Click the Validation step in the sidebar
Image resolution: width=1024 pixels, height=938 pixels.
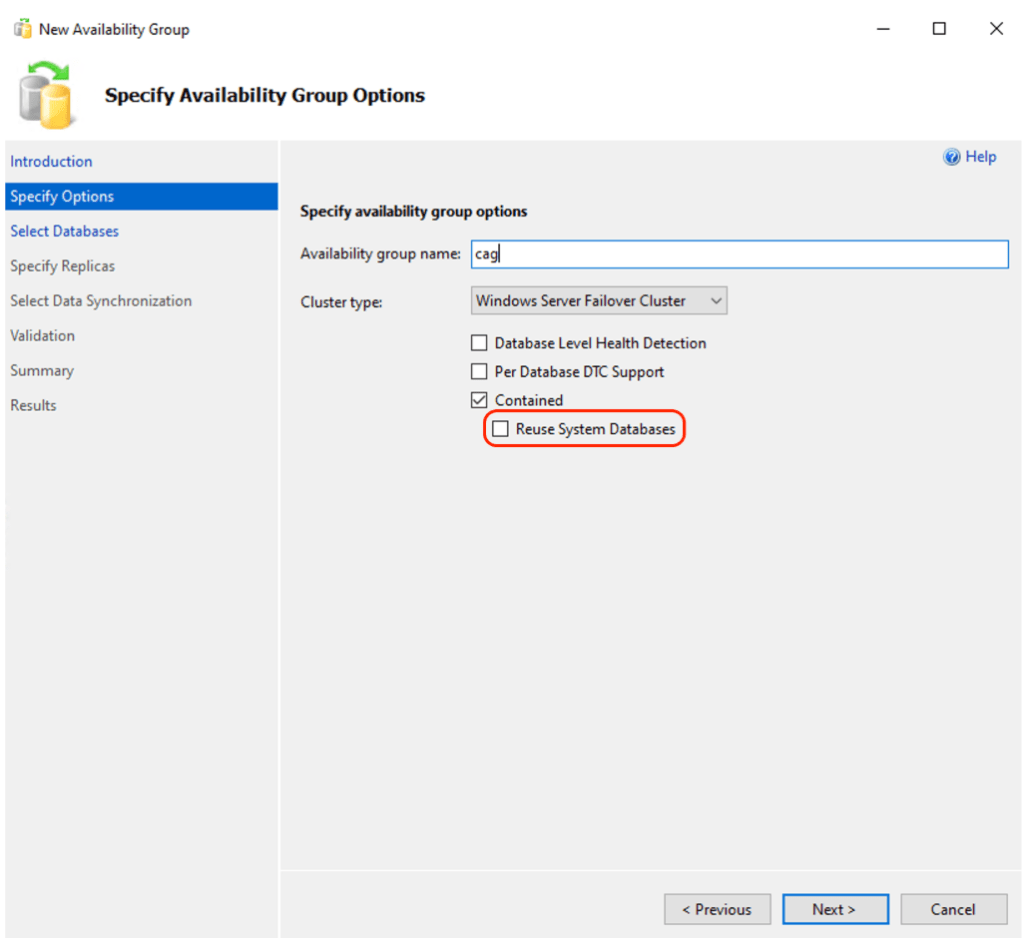42,336
